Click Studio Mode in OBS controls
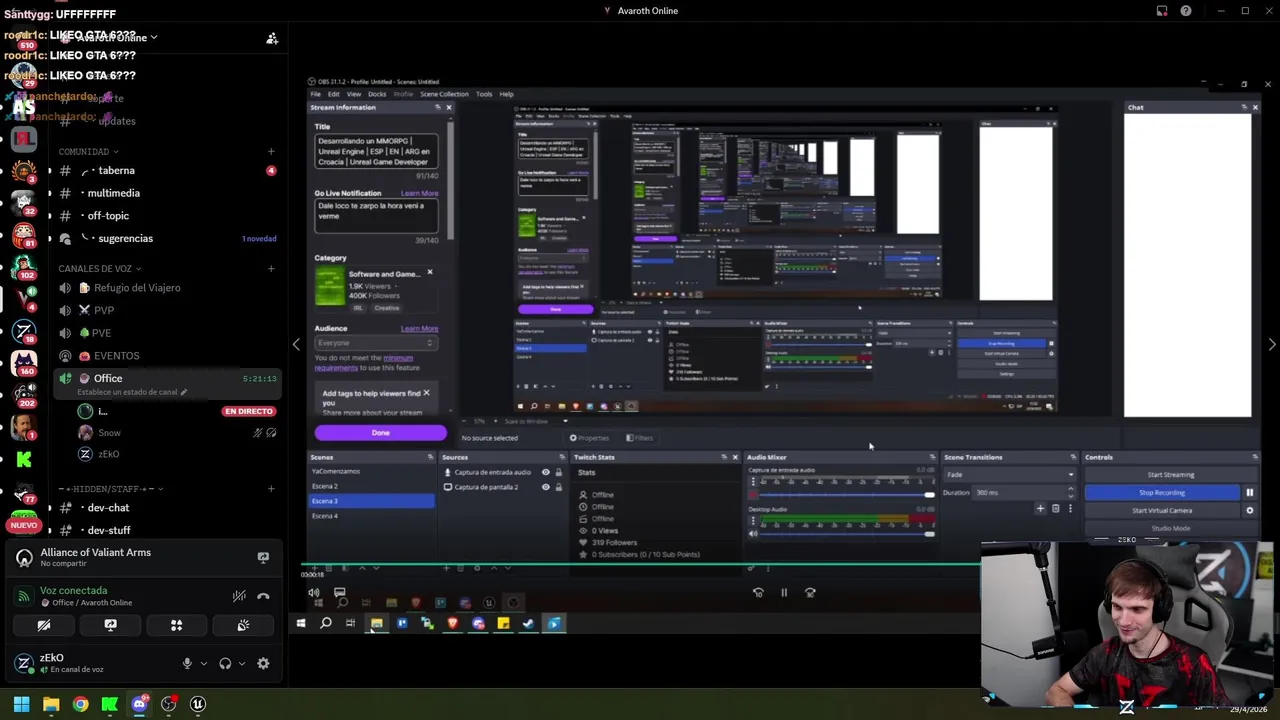This screenshot has width=1280, height=720. tap(1170, 528)
